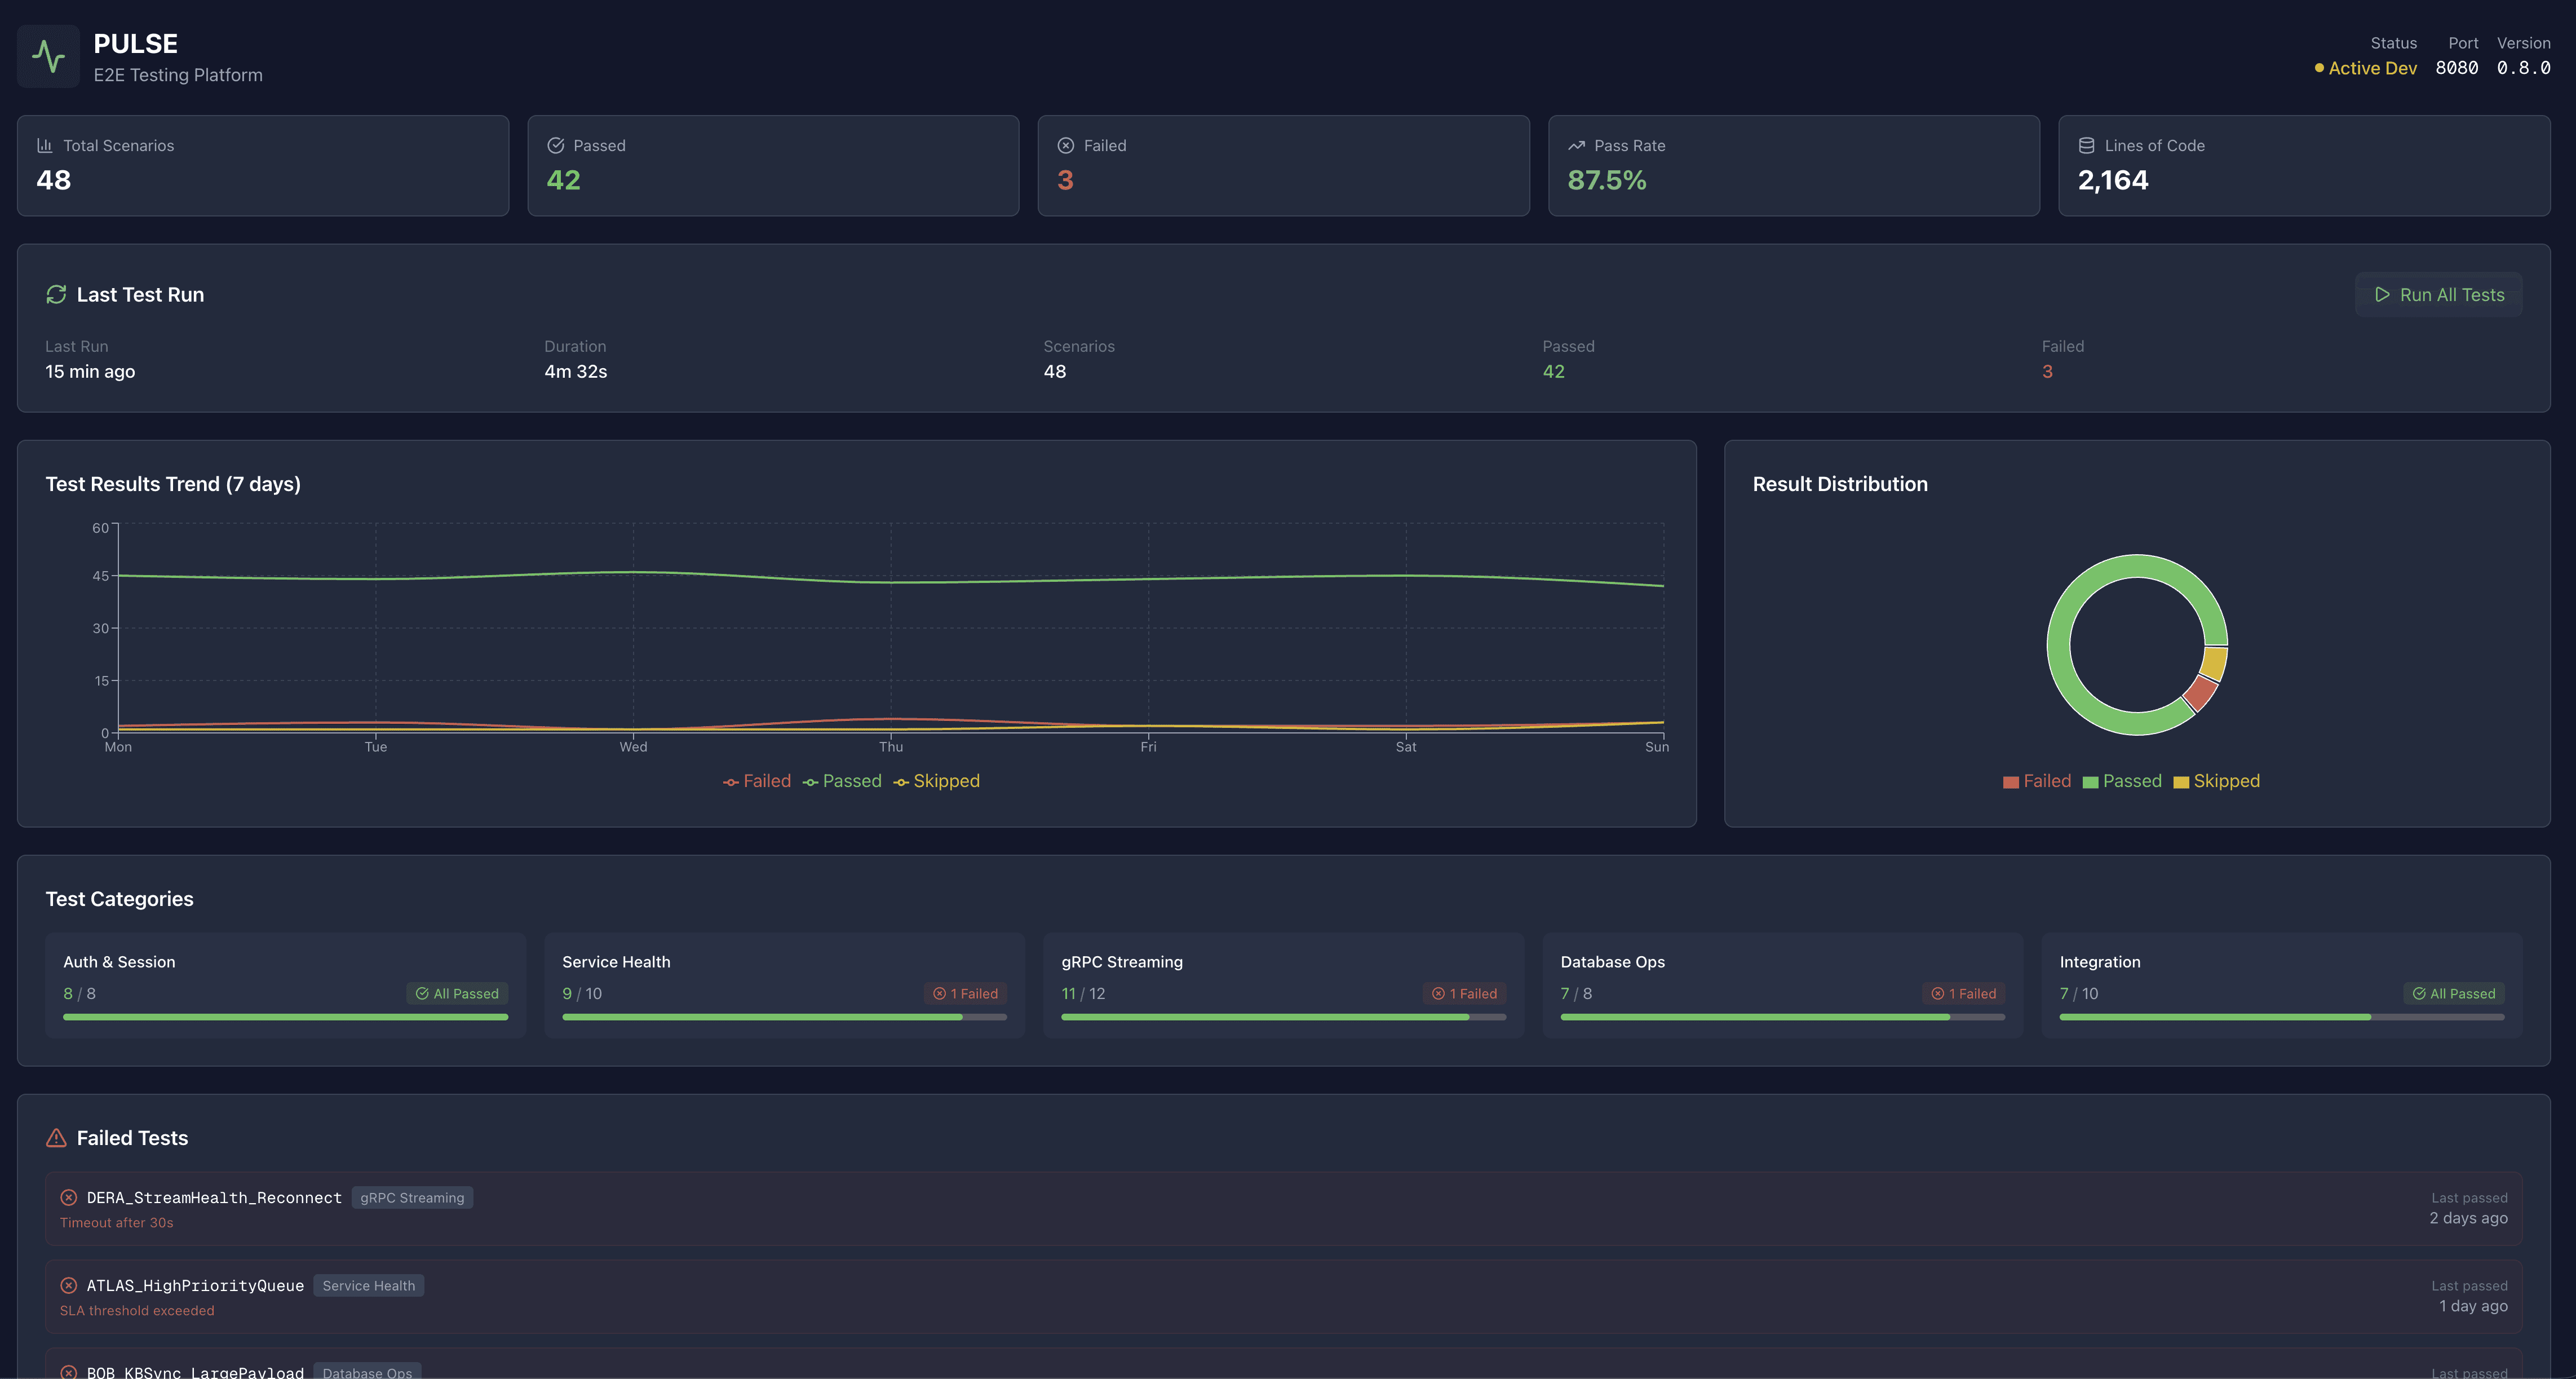The image size is (2576, 1379).
Task: Click the Last Test Run refresh icon
Action: 56,295
